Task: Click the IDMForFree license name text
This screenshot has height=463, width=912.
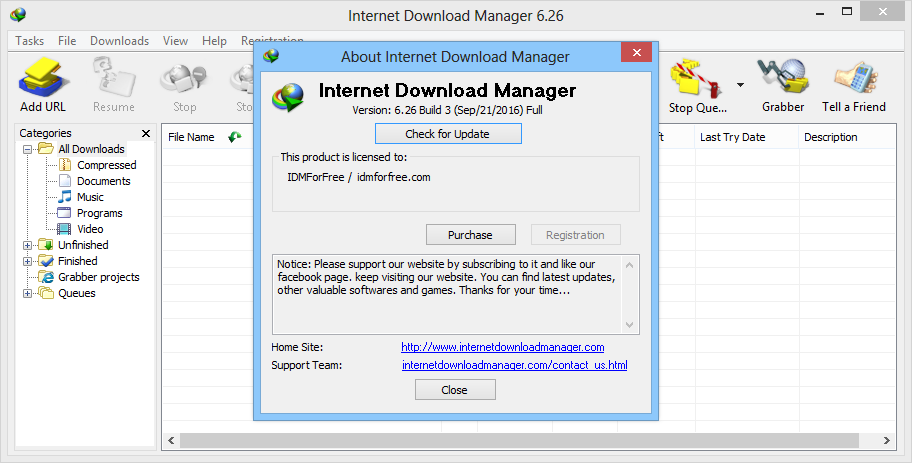Action: (316, 177)
